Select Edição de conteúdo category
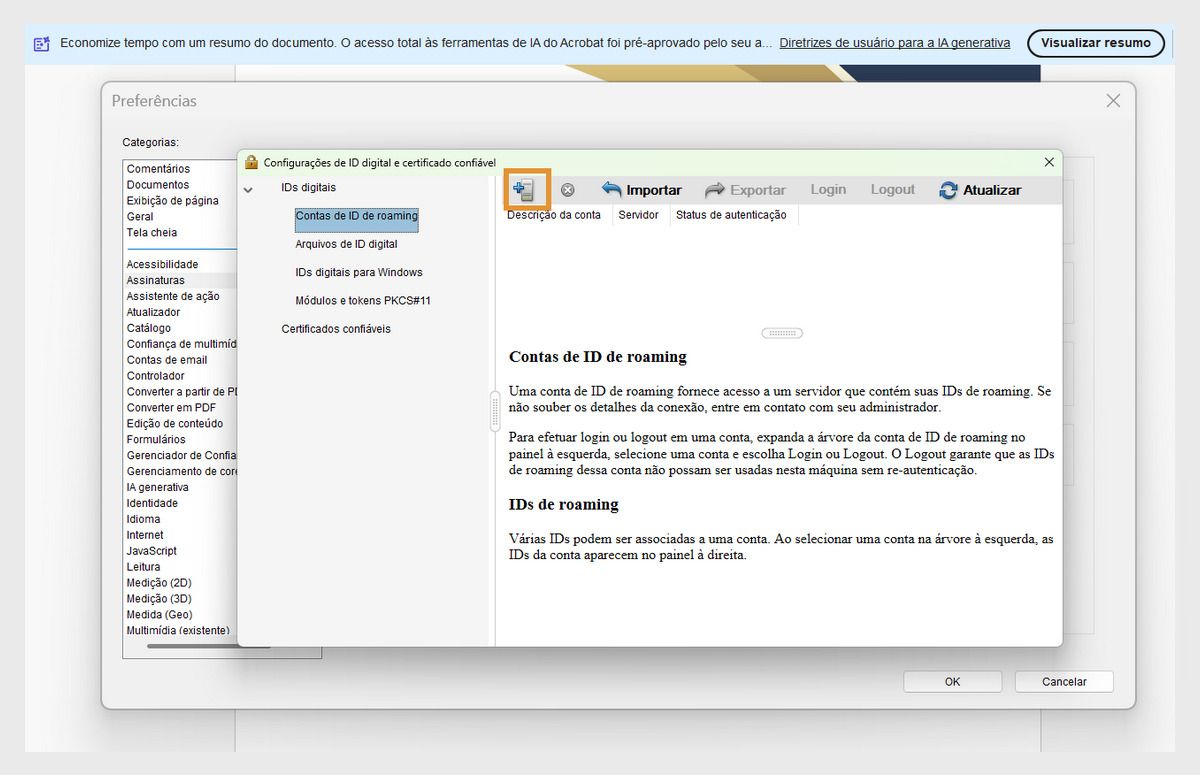The width and height of the screenshot is (1200, 775). coord(175,424)
